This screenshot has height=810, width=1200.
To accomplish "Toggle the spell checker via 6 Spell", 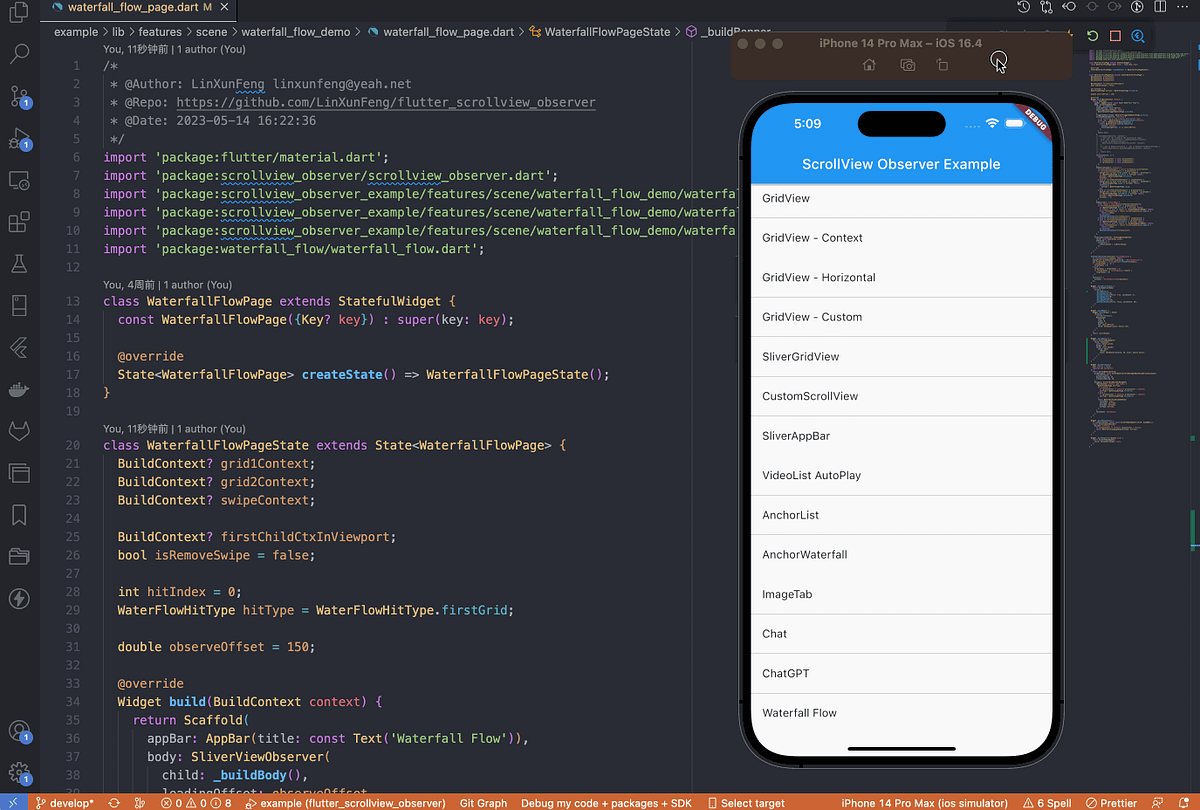I will (x=1048, y=802).
